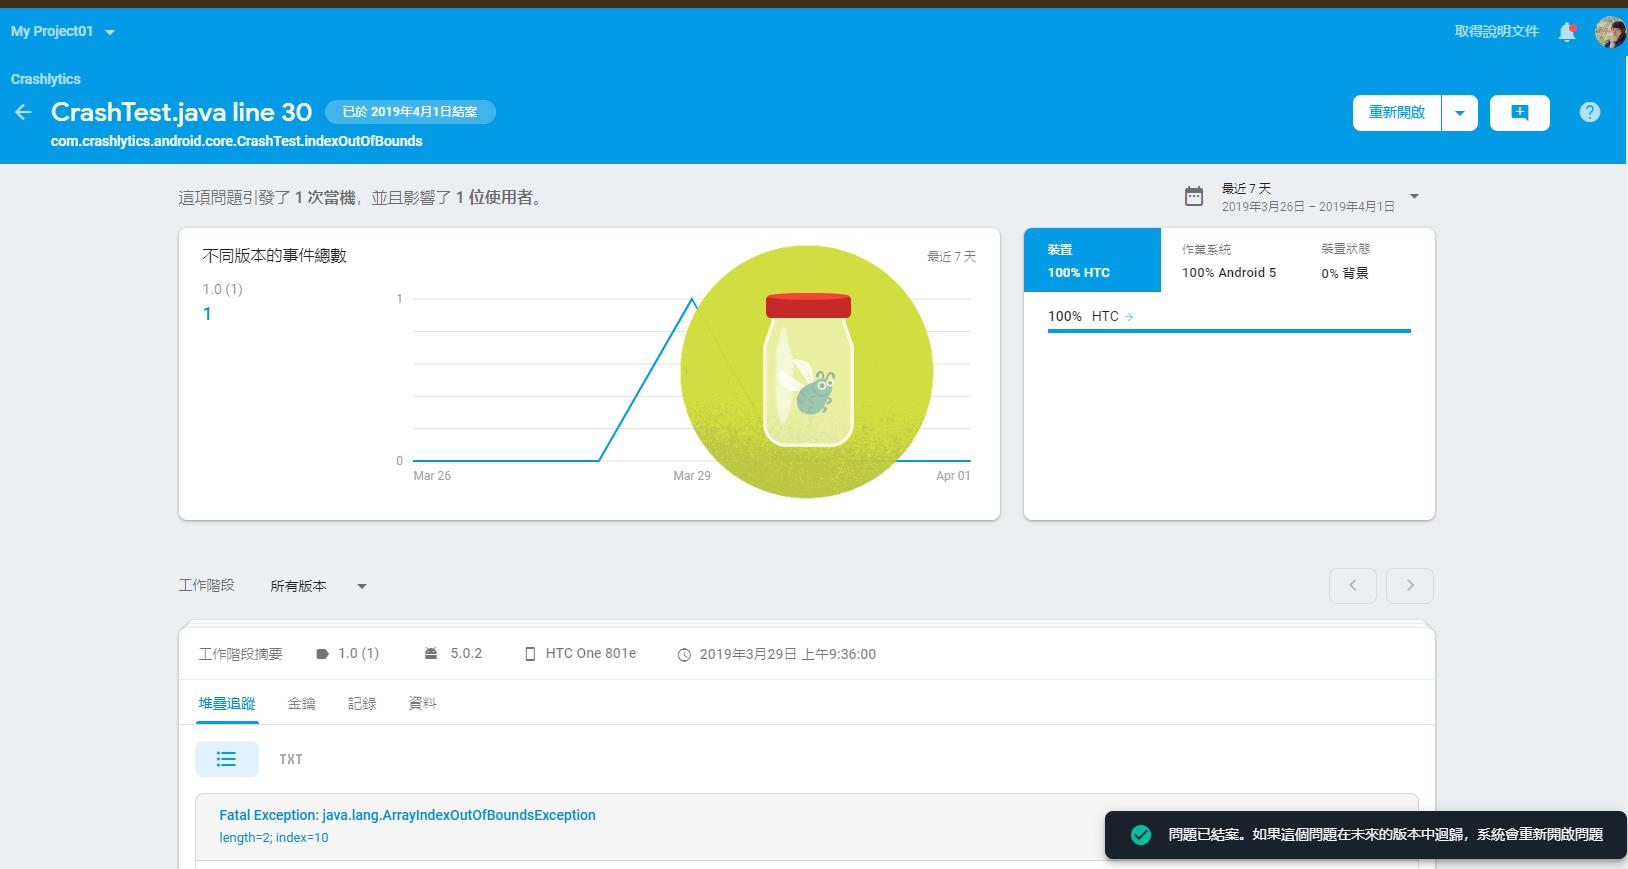This screenshot has width=1628, height=869.
Task: Open the 記錄 tab
Action: 362,703
